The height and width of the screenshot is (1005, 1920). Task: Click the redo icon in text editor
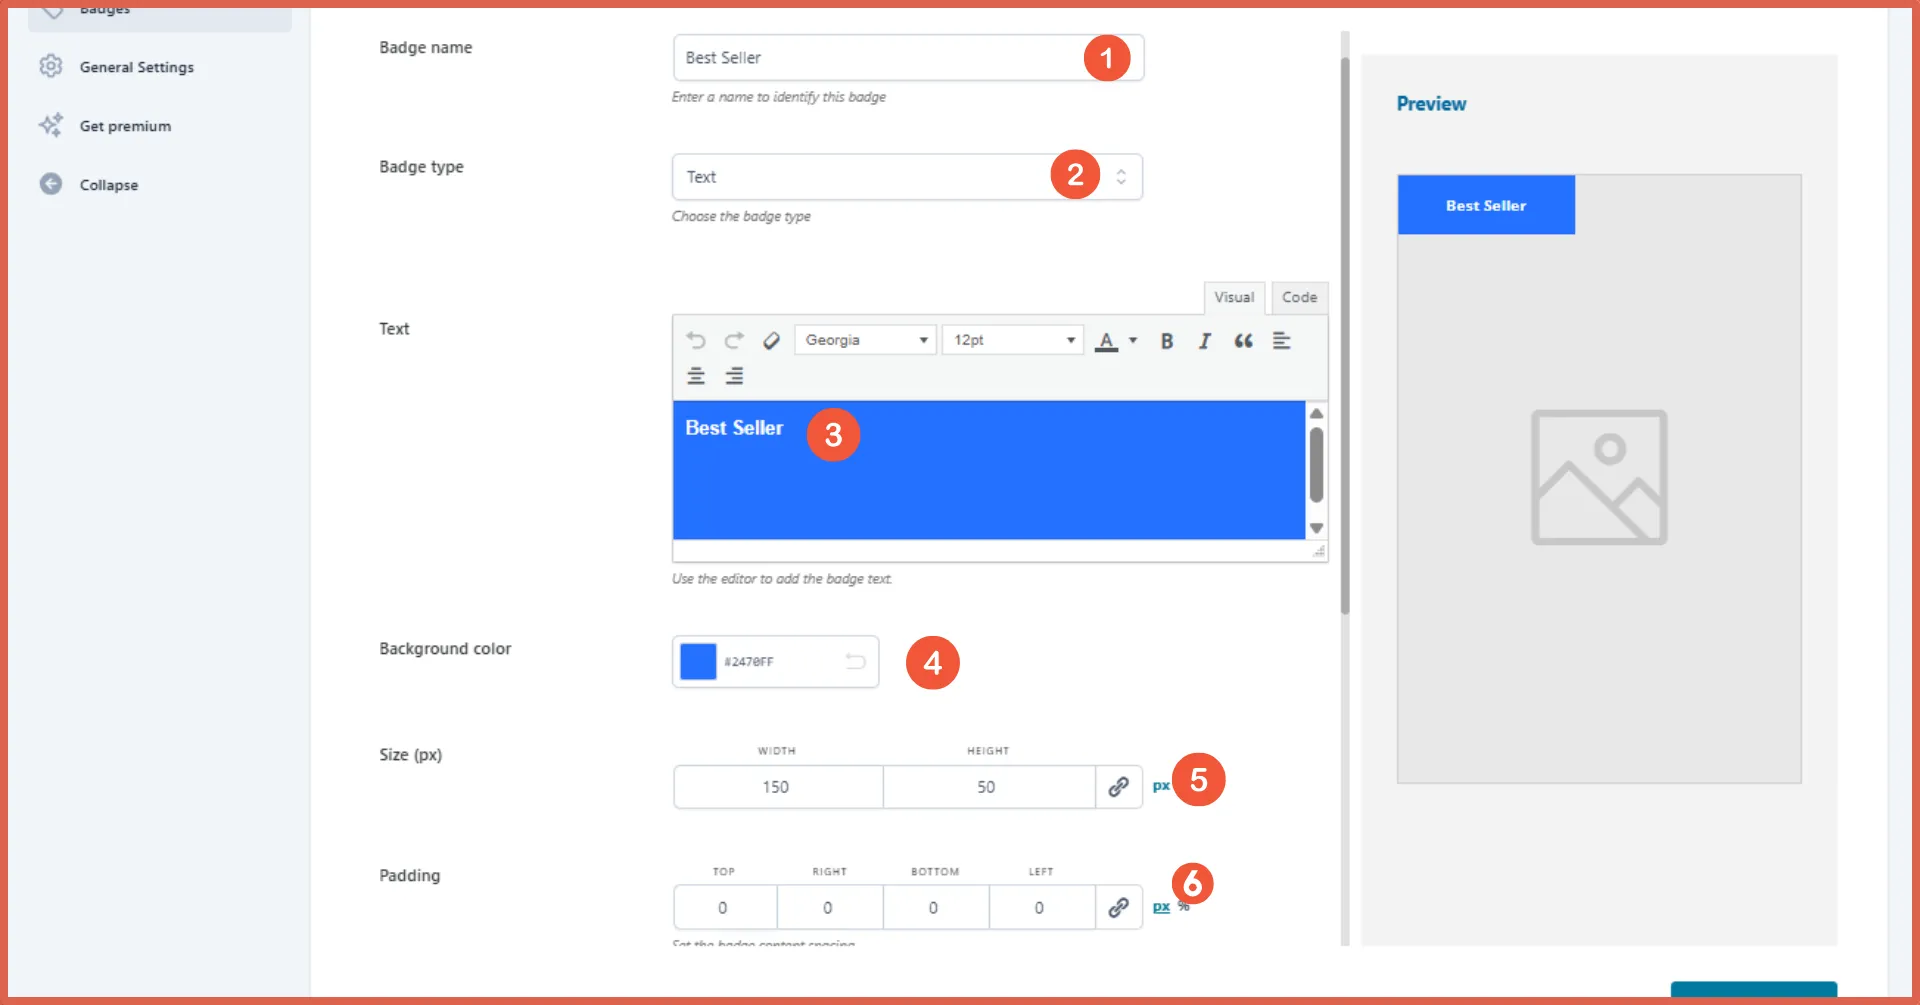pyautogui.click(x=734, y=341)
